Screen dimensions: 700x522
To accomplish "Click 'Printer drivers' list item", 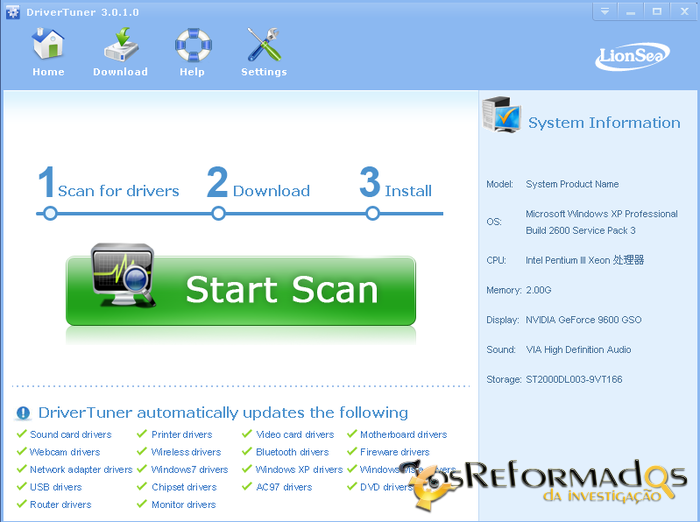I will coord(182,434).
